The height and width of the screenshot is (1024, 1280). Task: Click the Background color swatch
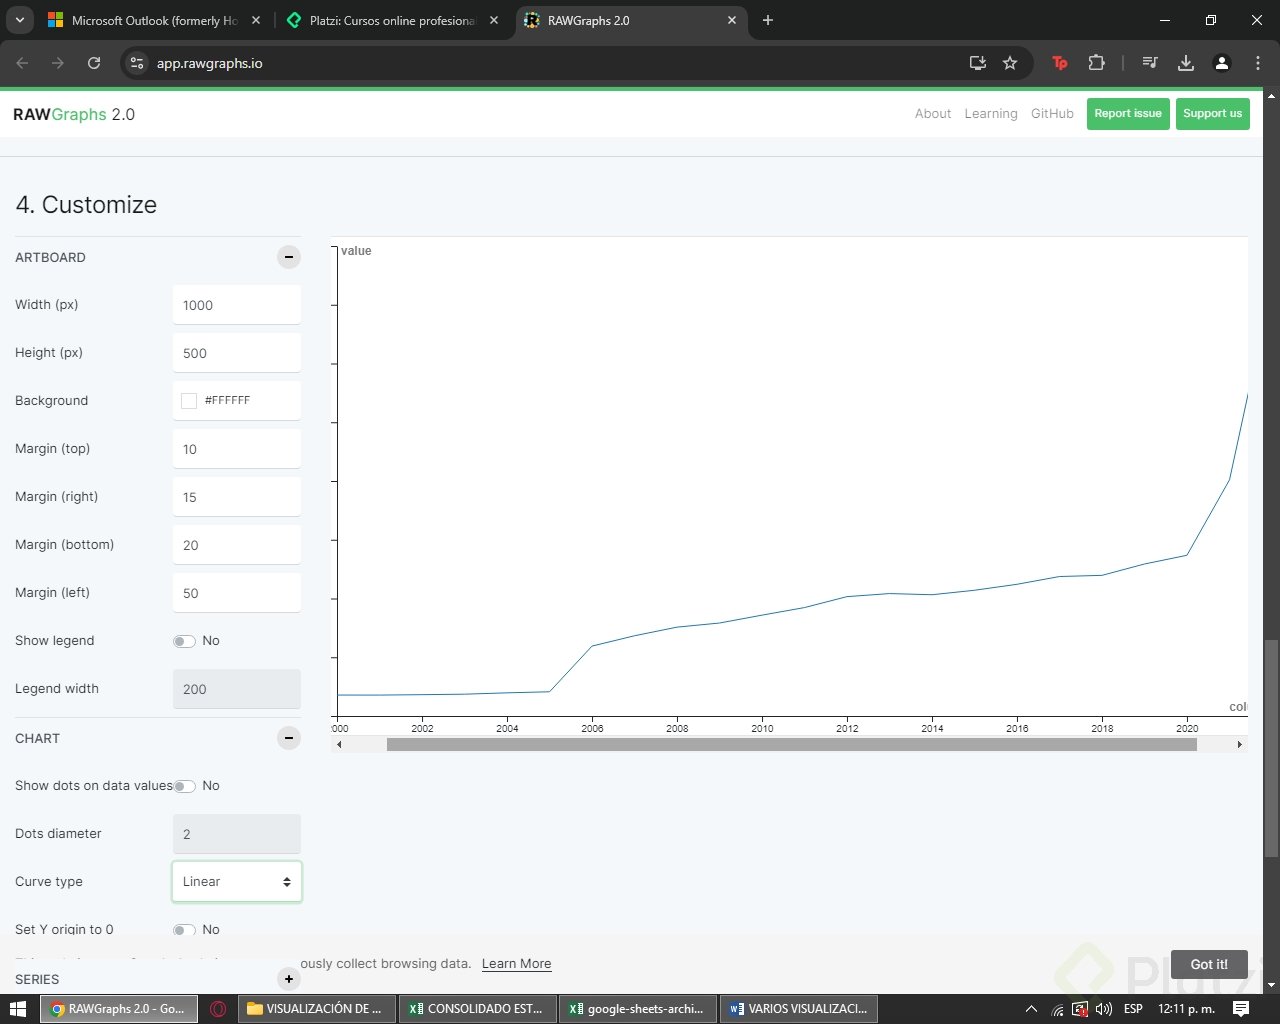click(189, 401)
